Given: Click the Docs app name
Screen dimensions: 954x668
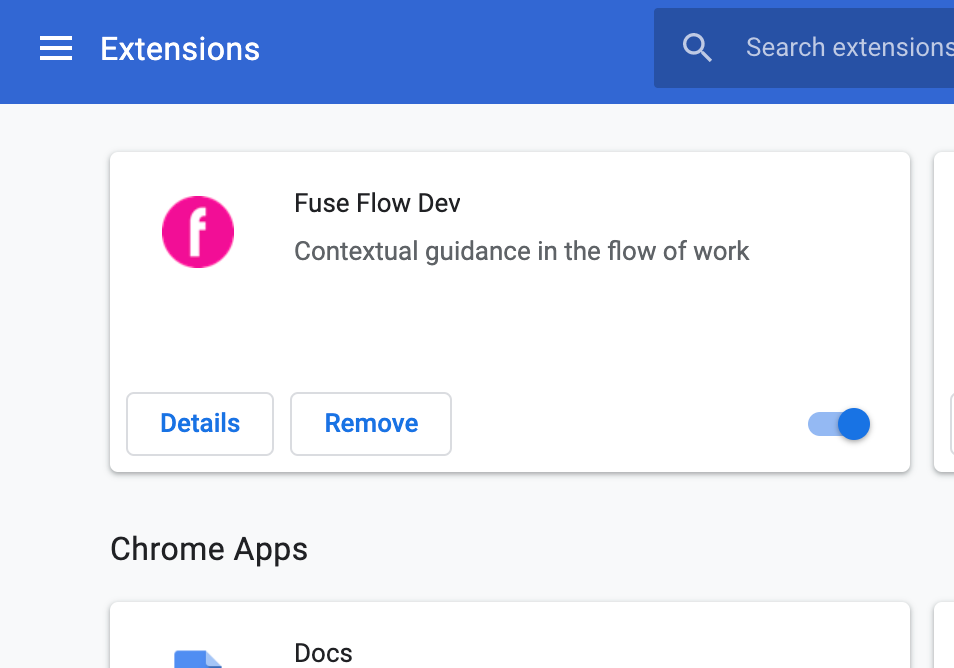Looking at the screenshot, I should coord(323,653).
